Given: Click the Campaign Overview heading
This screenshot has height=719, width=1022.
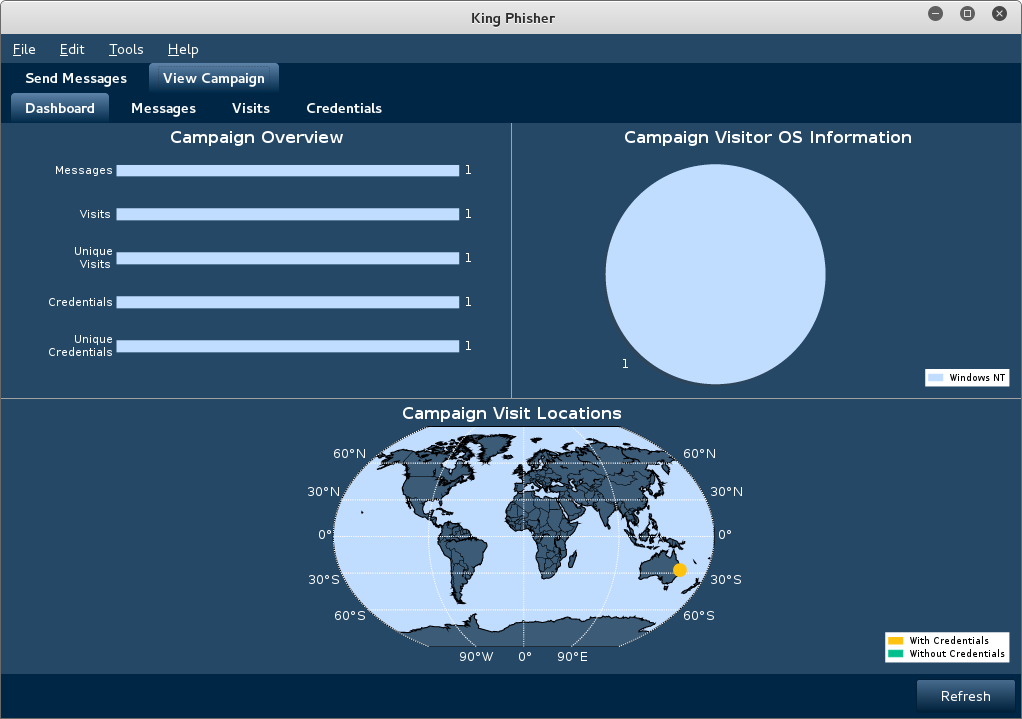Looking at the screenshot, I should [257, 138].
